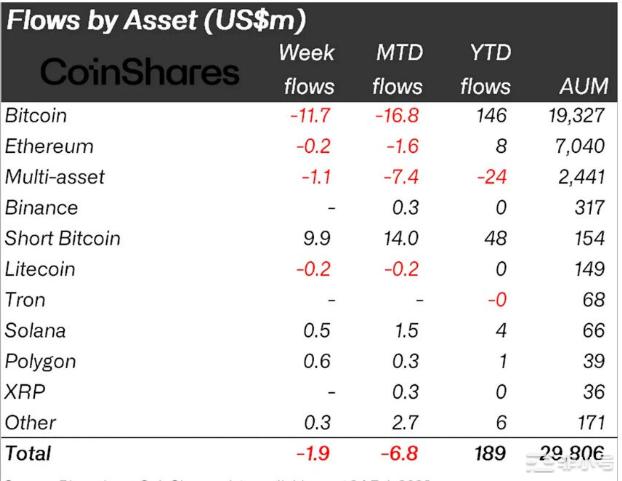Viewport: 622px width, 481px height.
Task: Select the Week flows column header
Action: [x=307, y=69]
